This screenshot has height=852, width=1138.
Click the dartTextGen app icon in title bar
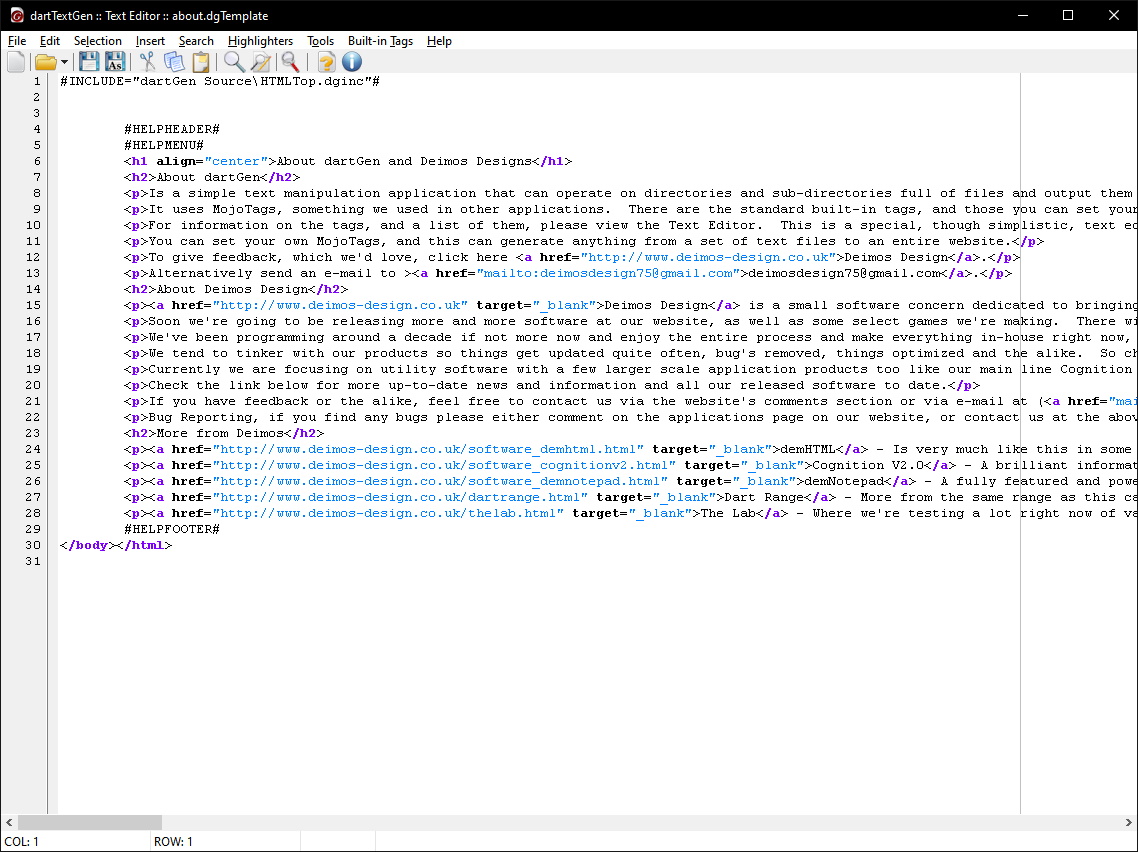point(17,15)
